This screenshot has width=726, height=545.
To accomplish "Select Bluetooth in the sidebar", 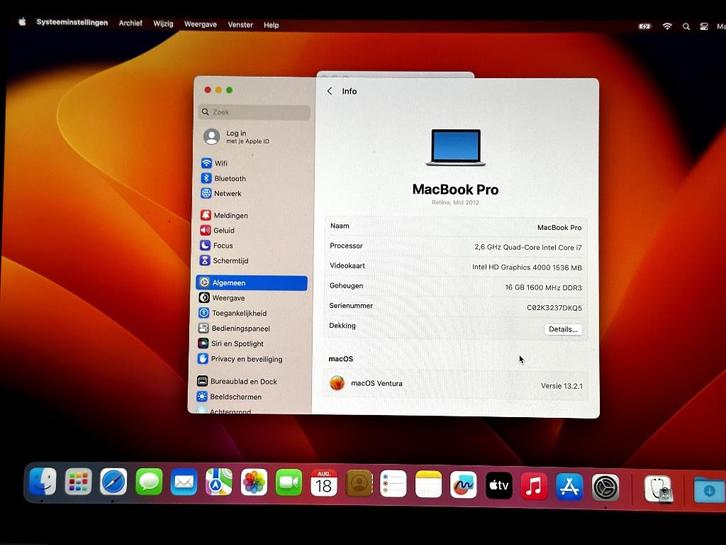I will 229,178.
